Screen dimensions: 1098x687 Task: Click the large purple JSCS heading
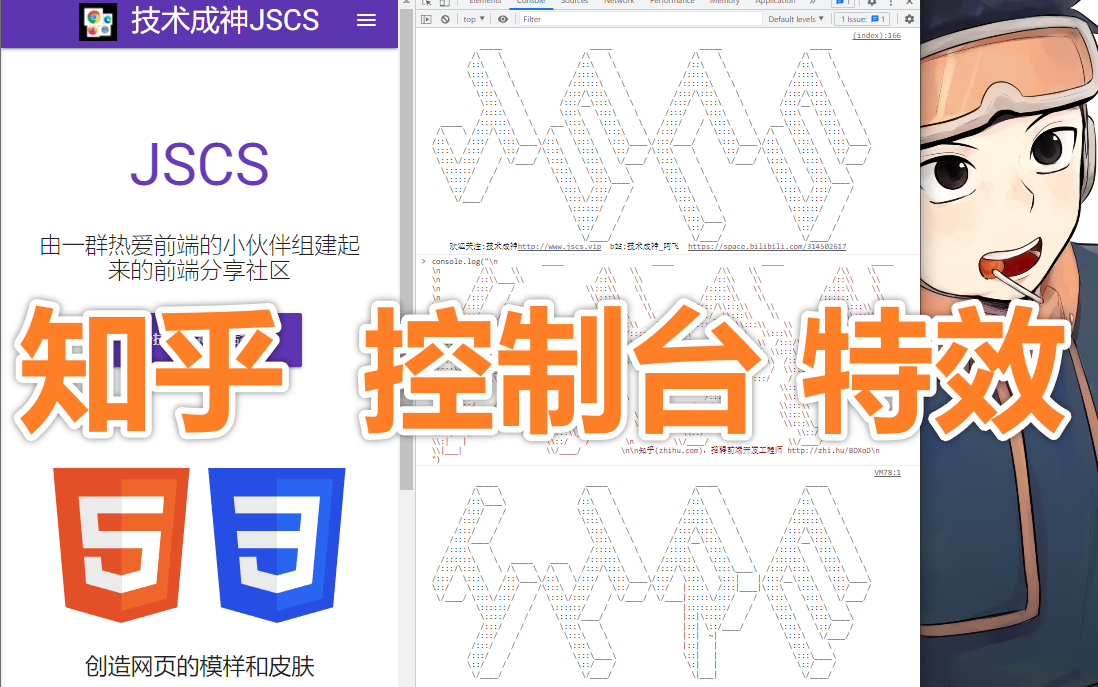coord(200,165)
